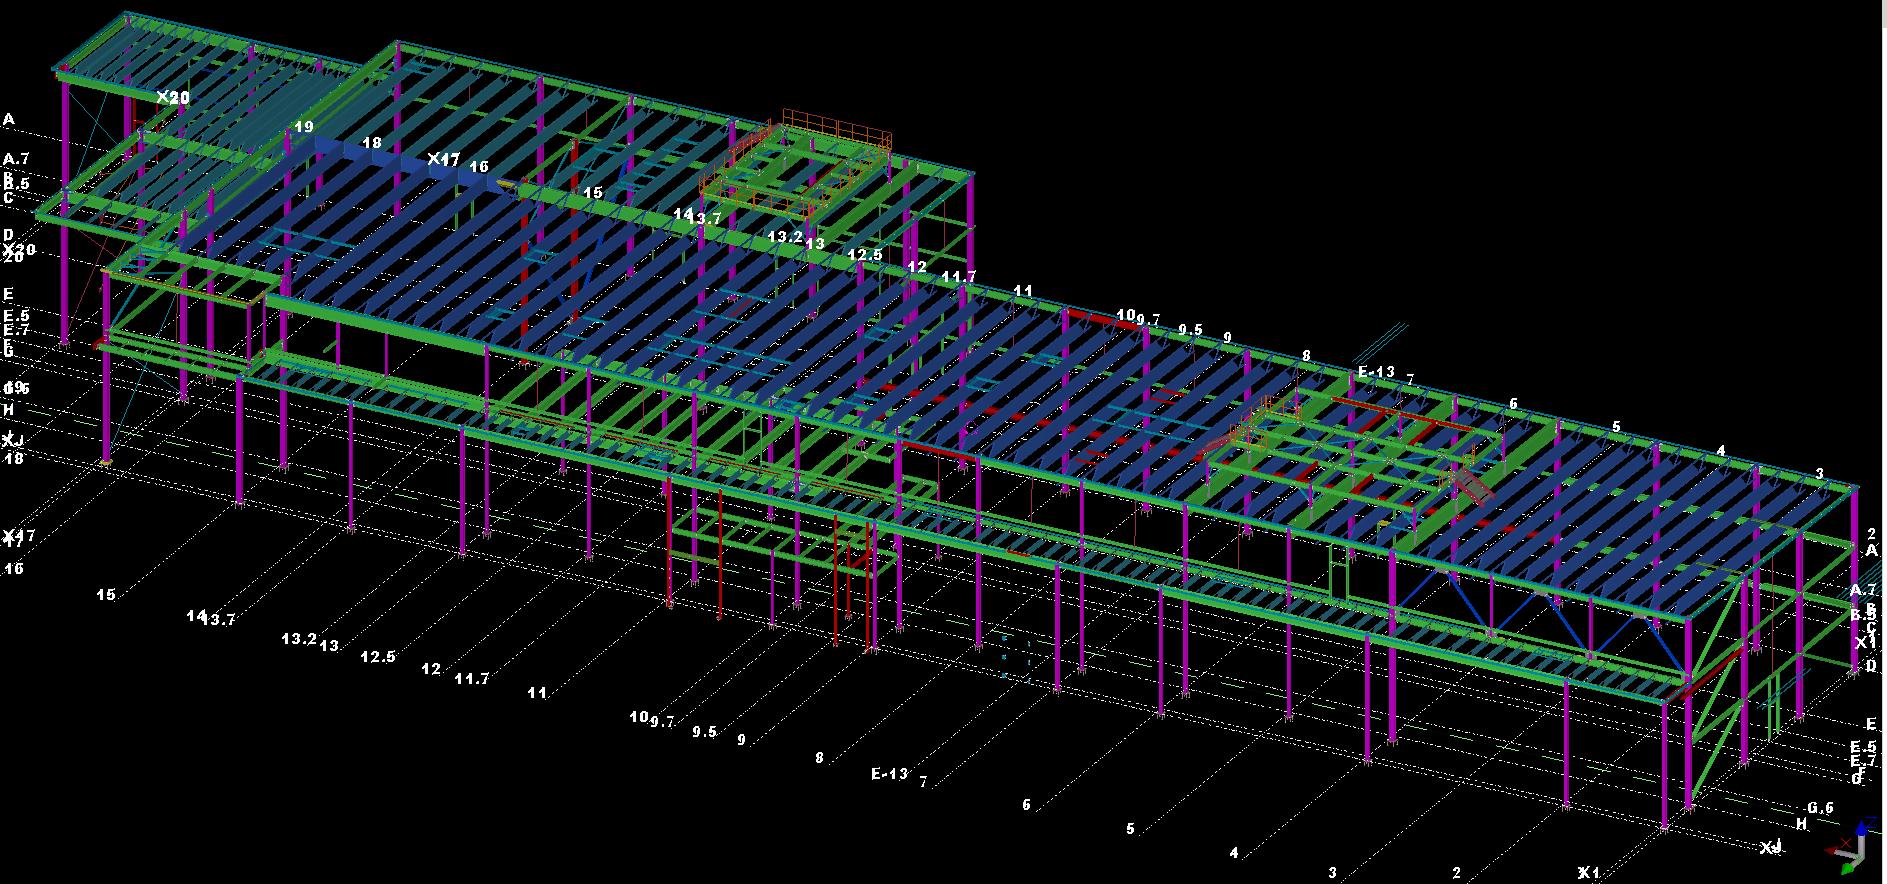Pick ground-level grid label "11.7"
This screenshot has height=884, width=1887.
pyautogui.click(x=471, y=678)
